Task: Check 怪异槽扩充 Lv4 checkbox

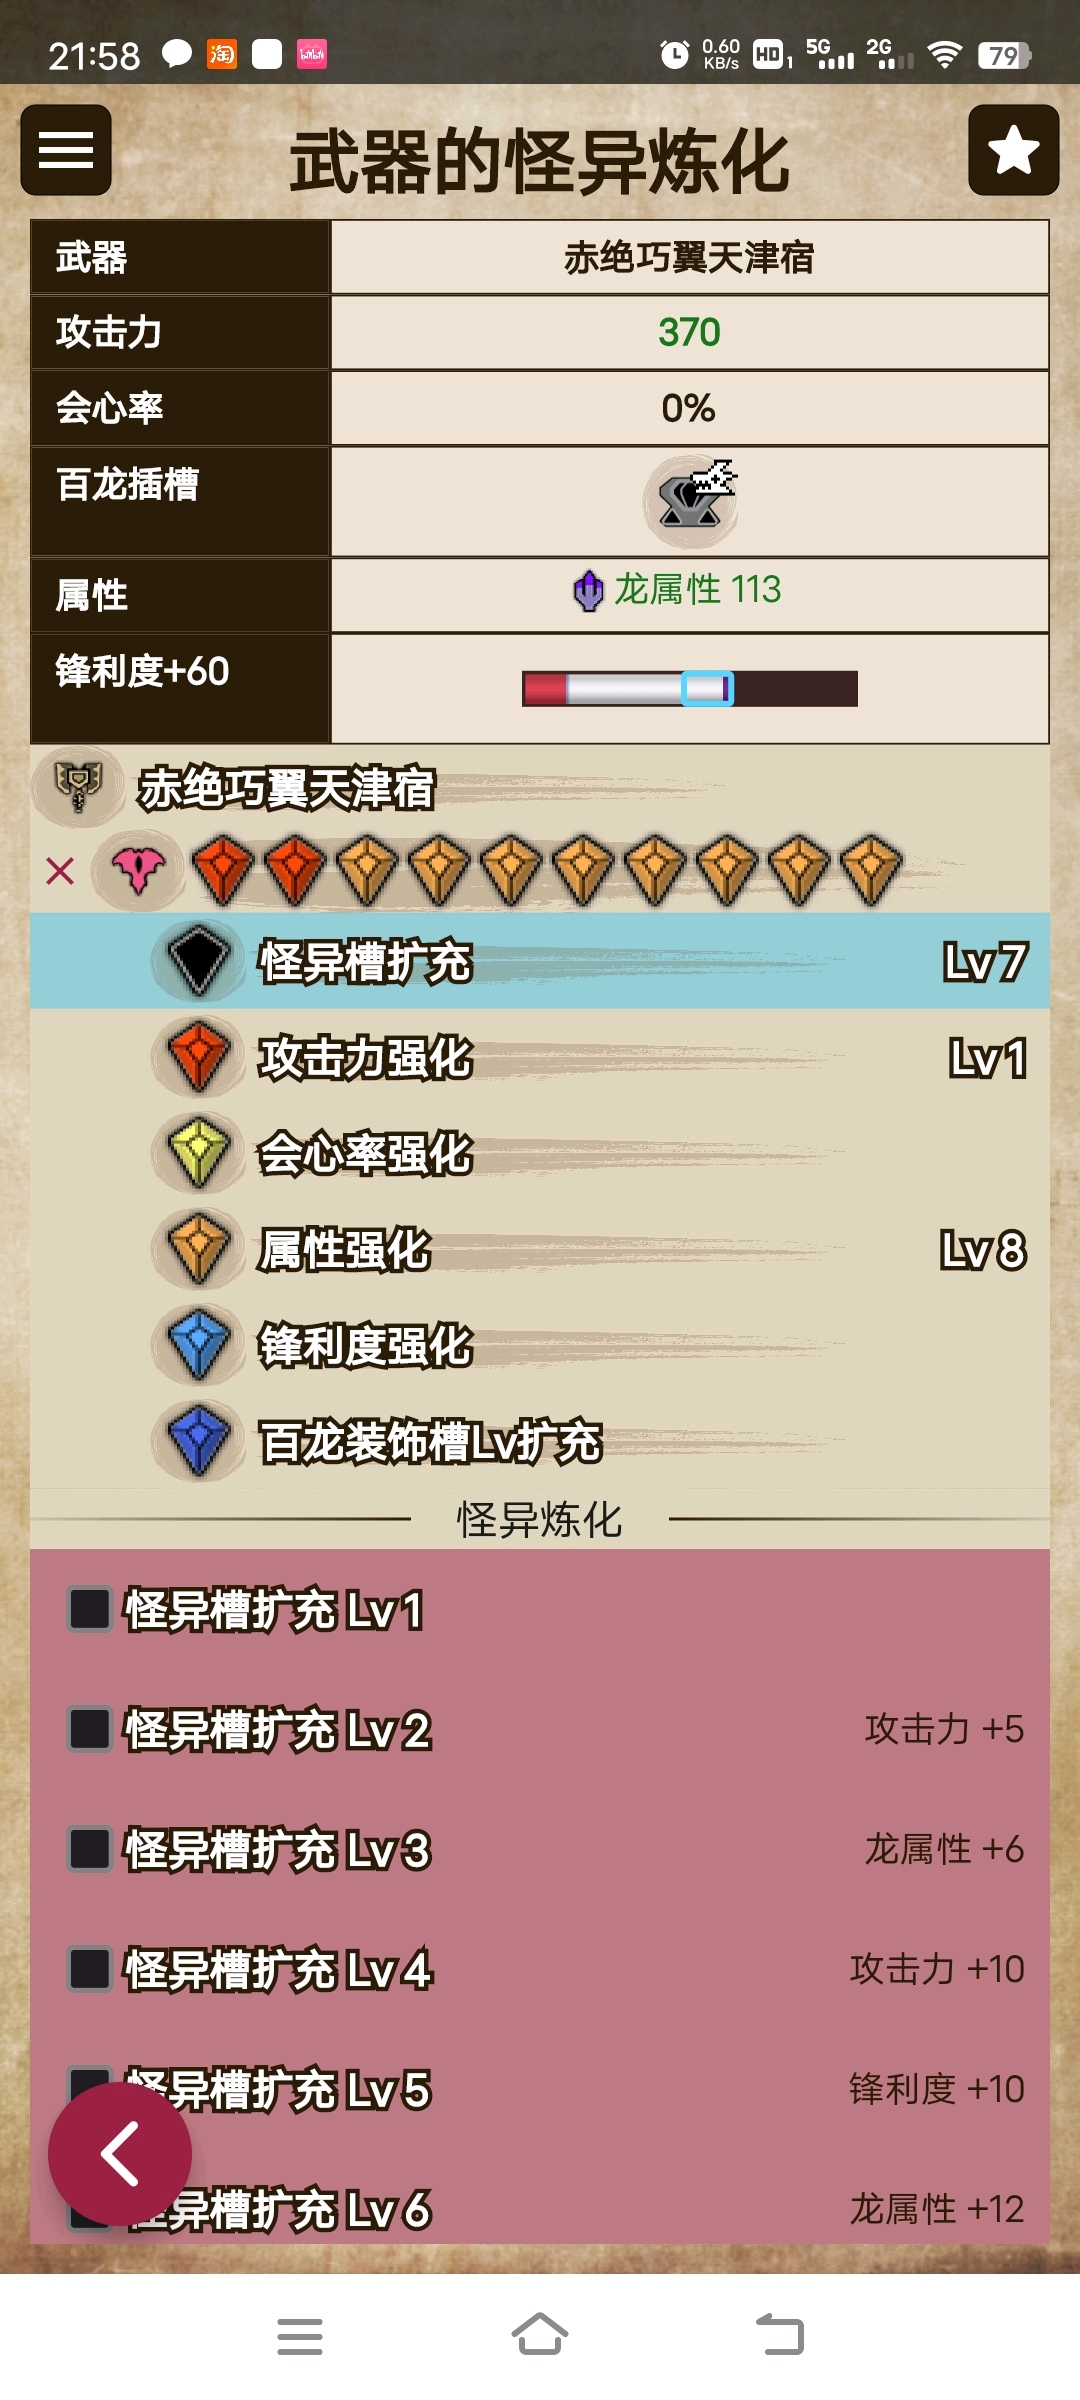Action: click(x=90, y=1969)
